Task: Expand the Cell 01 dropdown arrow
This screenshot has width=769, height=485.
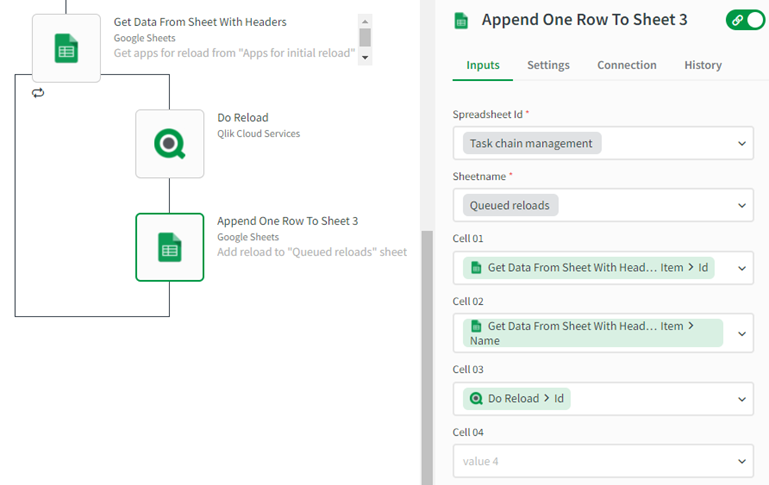Action: (742, 268)
